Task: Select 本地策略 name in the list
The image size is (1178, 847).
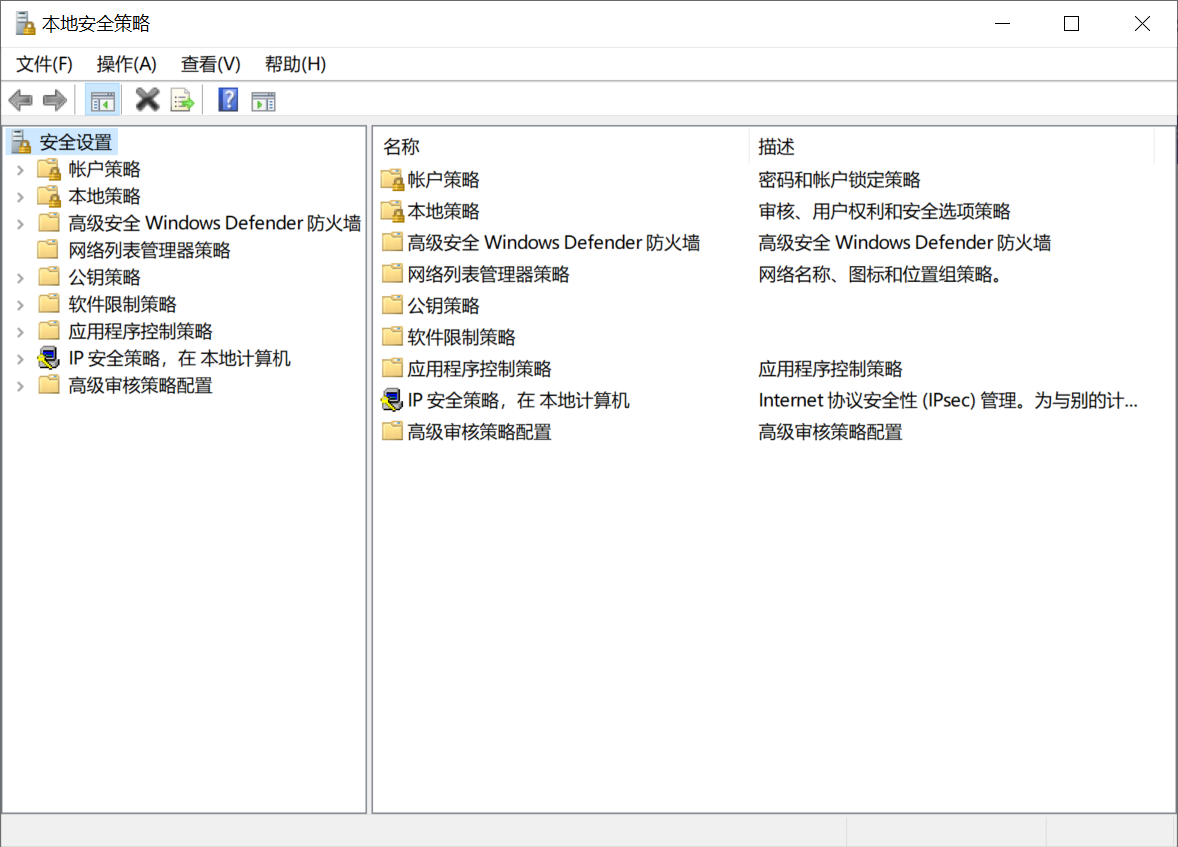Action: point(443,211)
